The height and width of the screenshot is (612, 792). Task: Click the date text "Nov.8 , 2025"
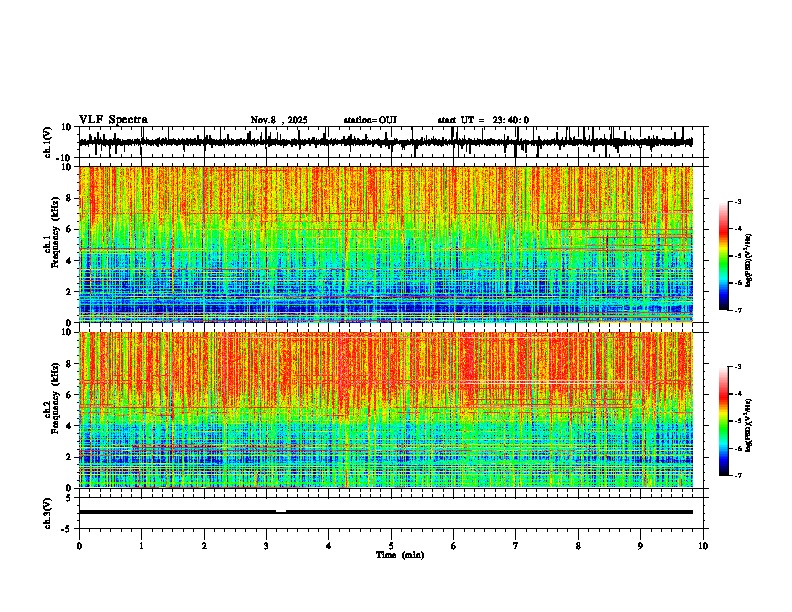279,120
